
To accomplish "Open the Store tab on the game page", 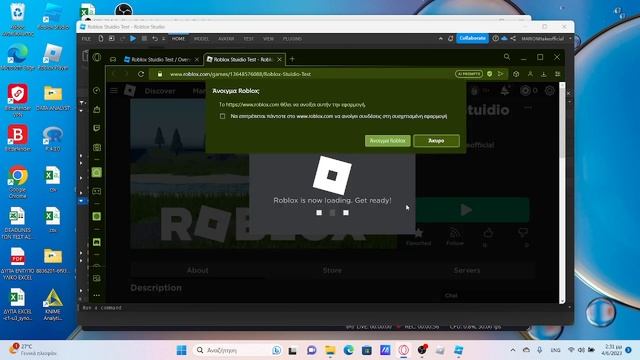I will tap(332, 270).
